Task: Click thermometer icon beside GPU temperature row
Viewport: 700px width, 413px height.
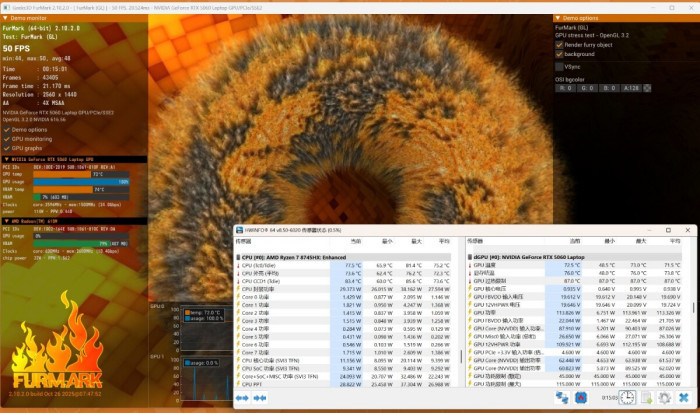Action: pos(470,265)
